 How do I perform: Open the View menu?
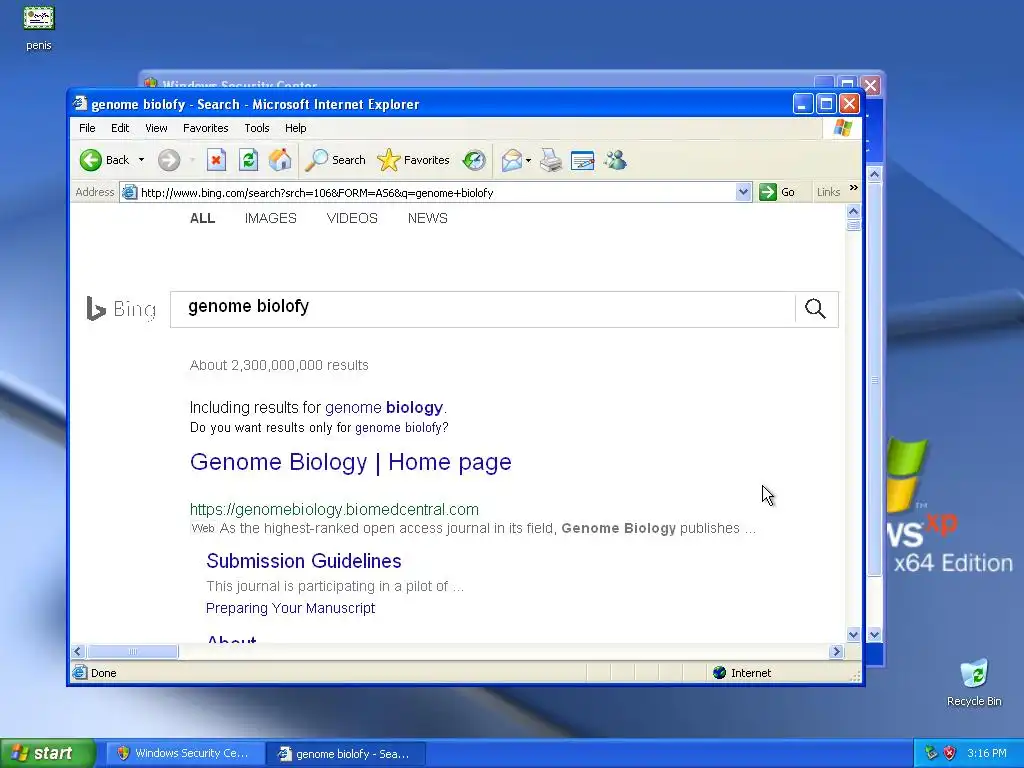156,128
